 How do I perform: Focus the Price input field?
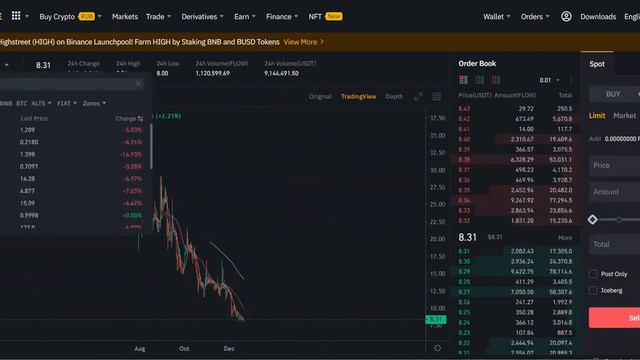click(x=614, y=165)
